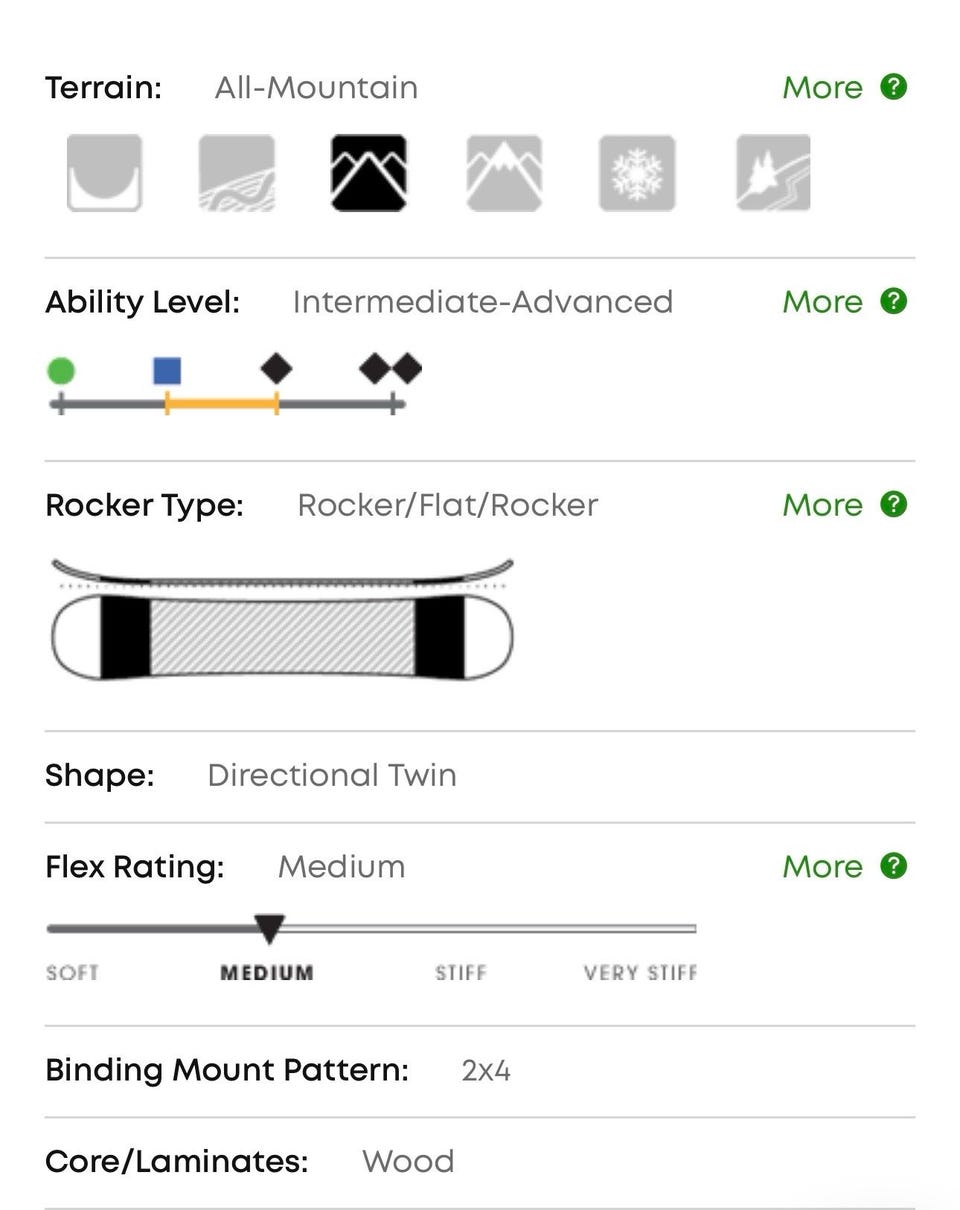Image resolution: width=960 pixels, height=1210 pixels.
Task: Choose the pine tree backcountry terrain icon
Action: (773, 173)
